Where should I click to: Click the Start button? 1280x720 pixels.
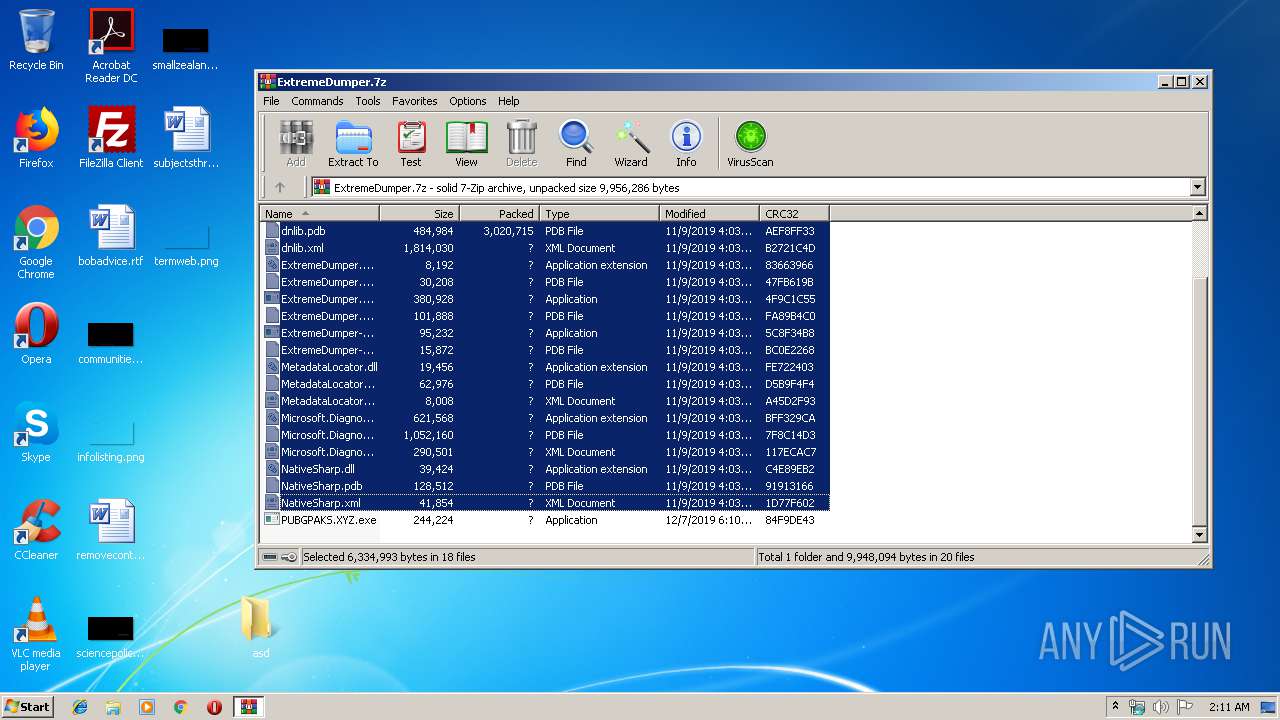(28, 707)
